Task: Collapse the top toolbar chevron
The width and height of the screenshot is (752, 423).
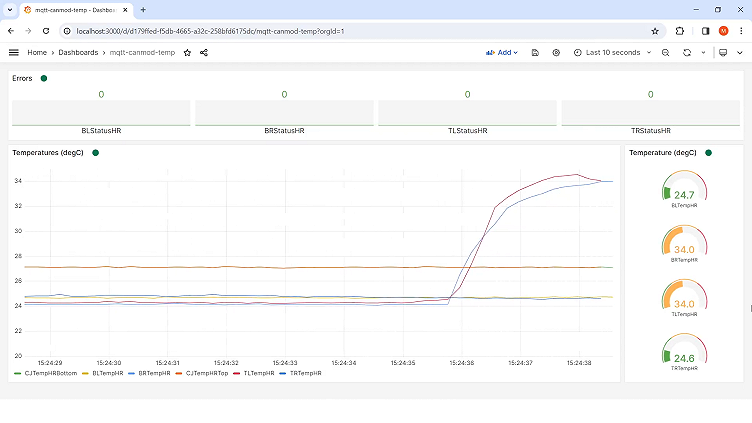Action: coord(740,53)
